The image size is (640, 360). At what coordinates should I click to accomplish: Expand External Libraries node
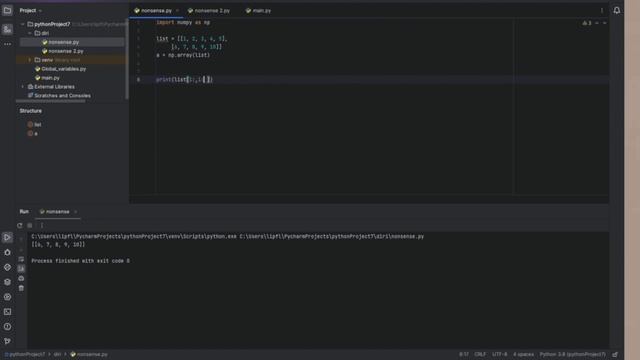click(x=23, y=87)
